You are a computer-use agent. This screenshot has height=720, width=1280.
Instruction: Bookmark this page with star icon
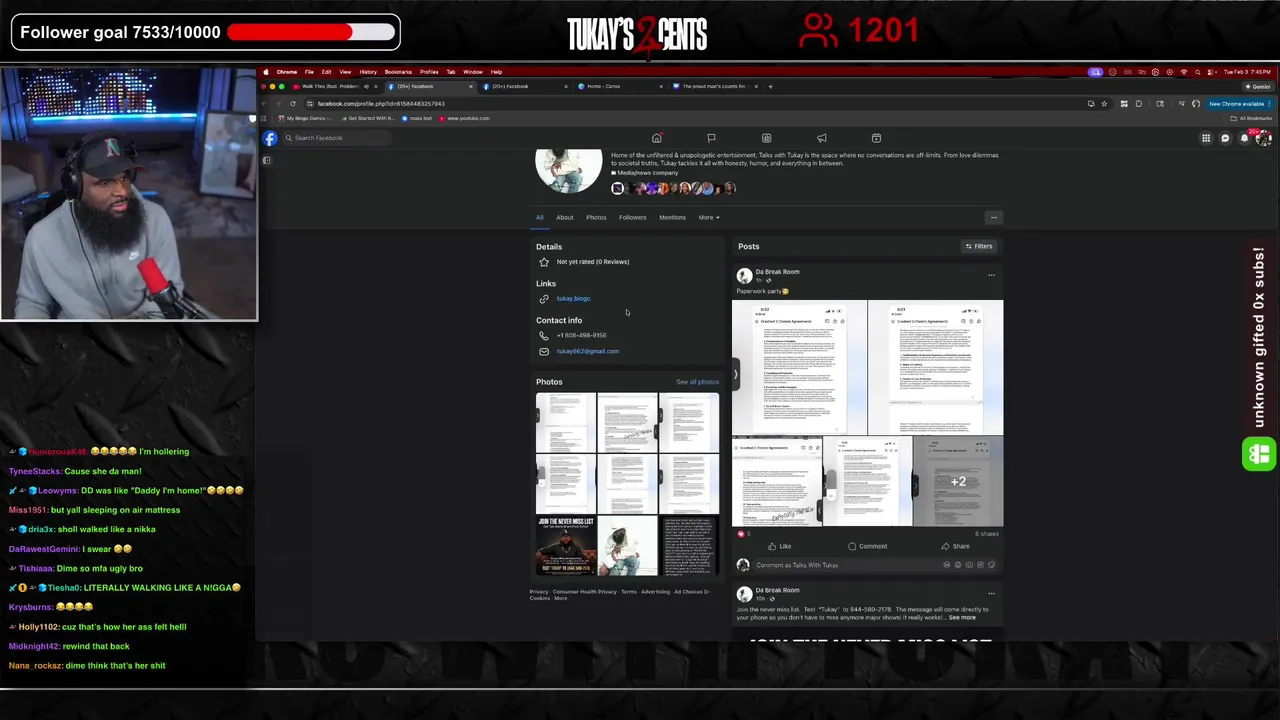pos(1104,104)
